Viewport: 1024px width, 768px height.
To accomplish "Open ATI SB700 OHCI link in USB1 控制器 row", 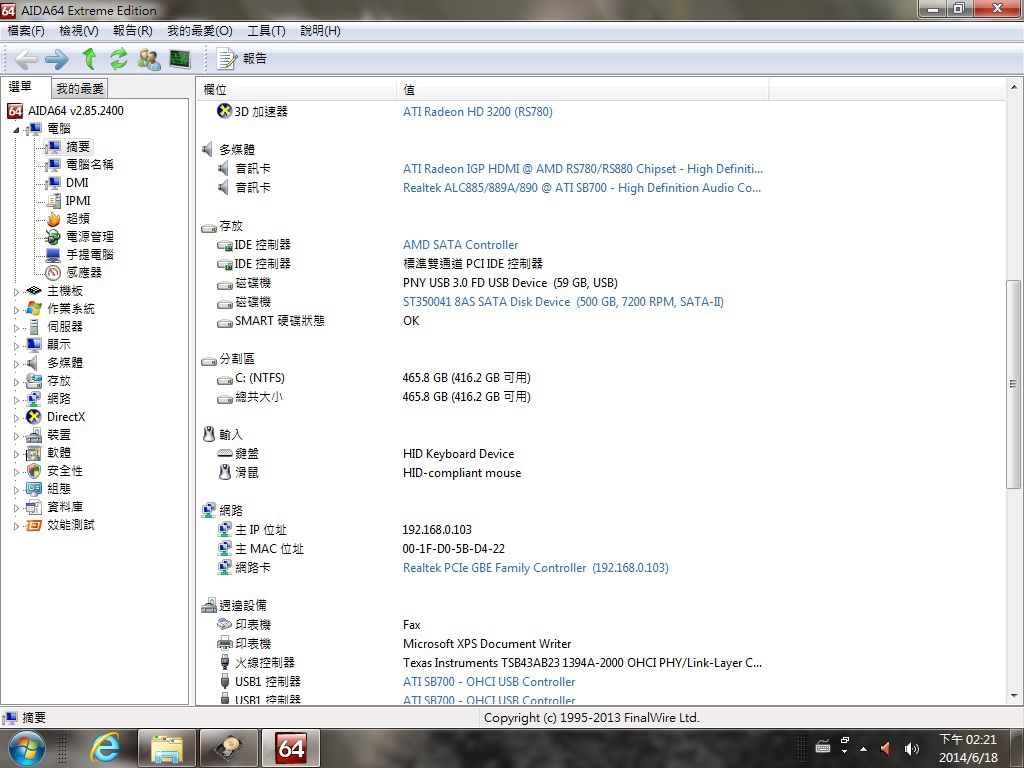I will [488, 682].
